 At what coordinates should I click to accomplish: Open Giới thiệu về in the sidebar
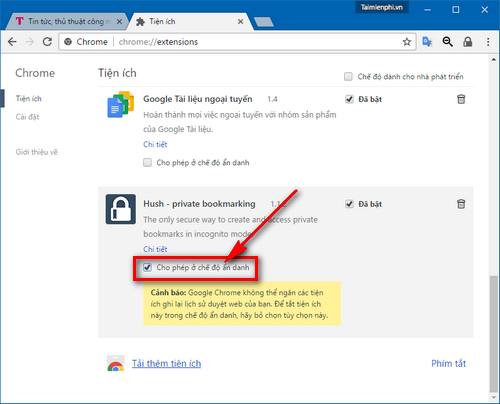pyautogui.click(x=37, y=152)
